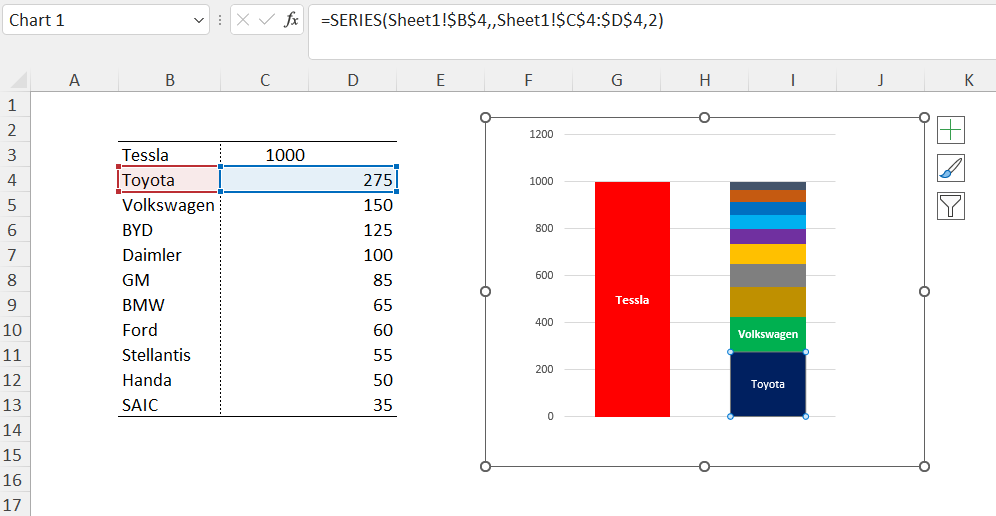Select column G header
Screen dimensions: 996x516
coord(616,80)
